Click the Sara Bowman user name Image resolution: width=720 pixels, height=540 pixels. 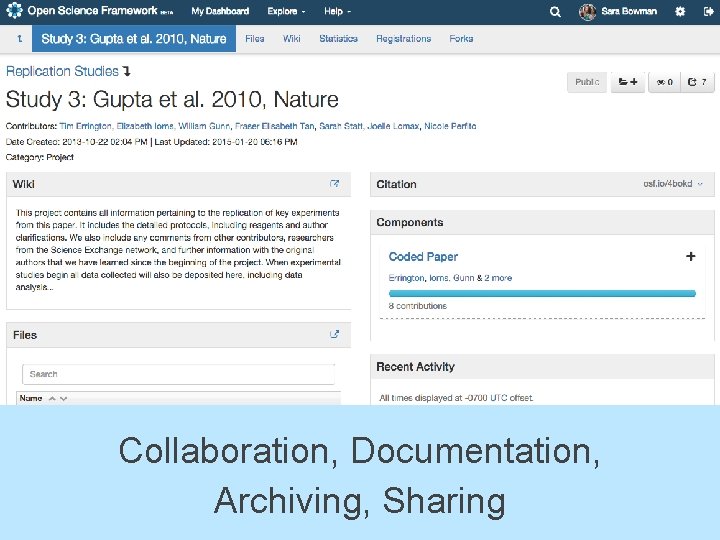click(x=629, y=11)
